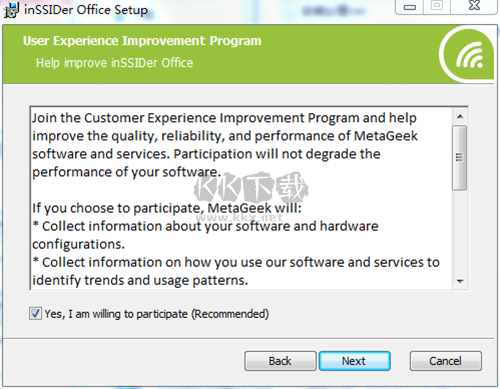Click the 'identify trends and usage patterns' line
The width and height of the screenshot is (500, 389).
point(140,281)
